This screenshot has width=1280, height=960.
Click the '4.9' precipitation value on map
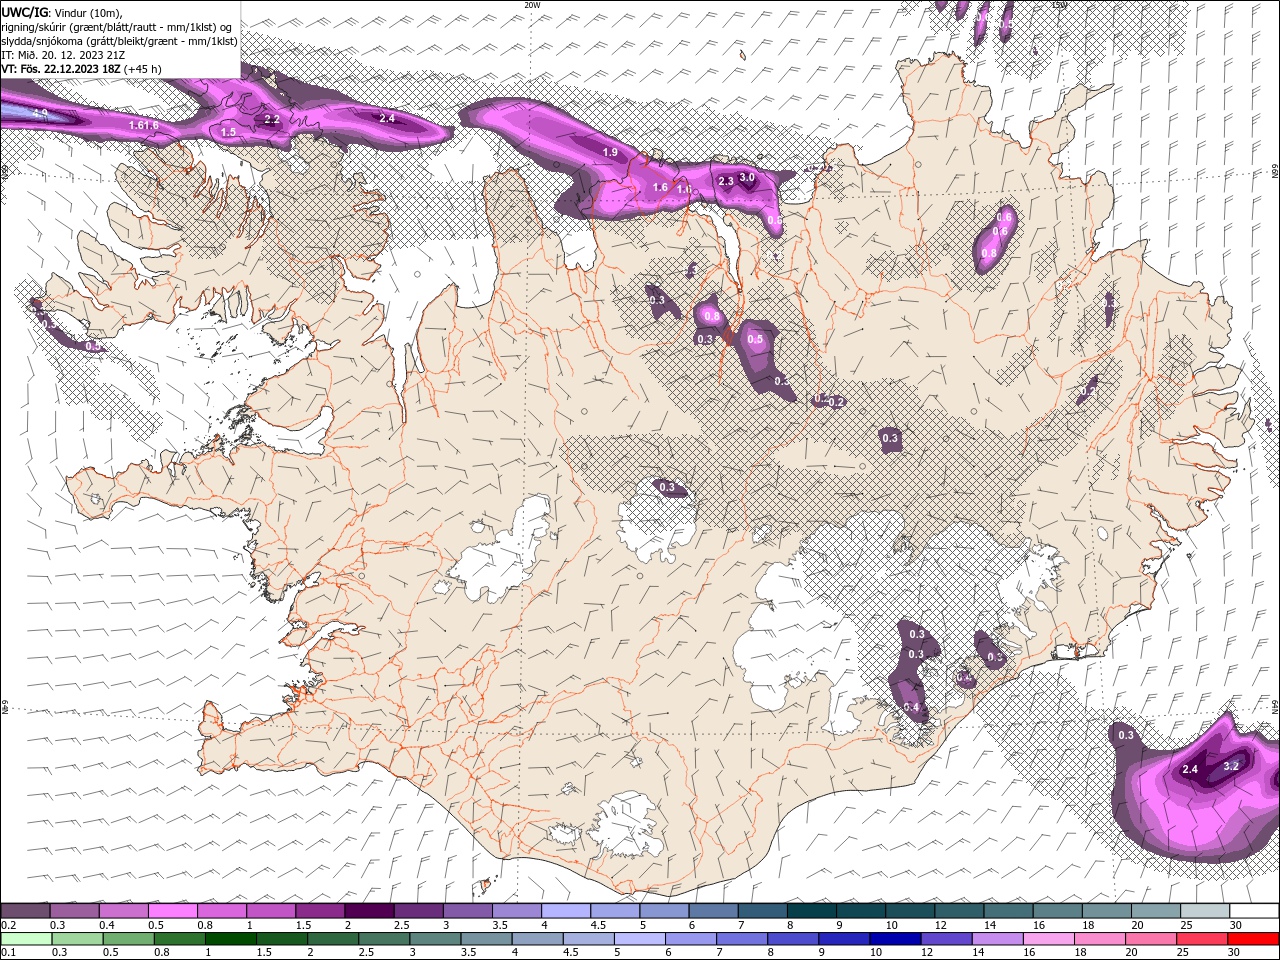pos(41,113)
